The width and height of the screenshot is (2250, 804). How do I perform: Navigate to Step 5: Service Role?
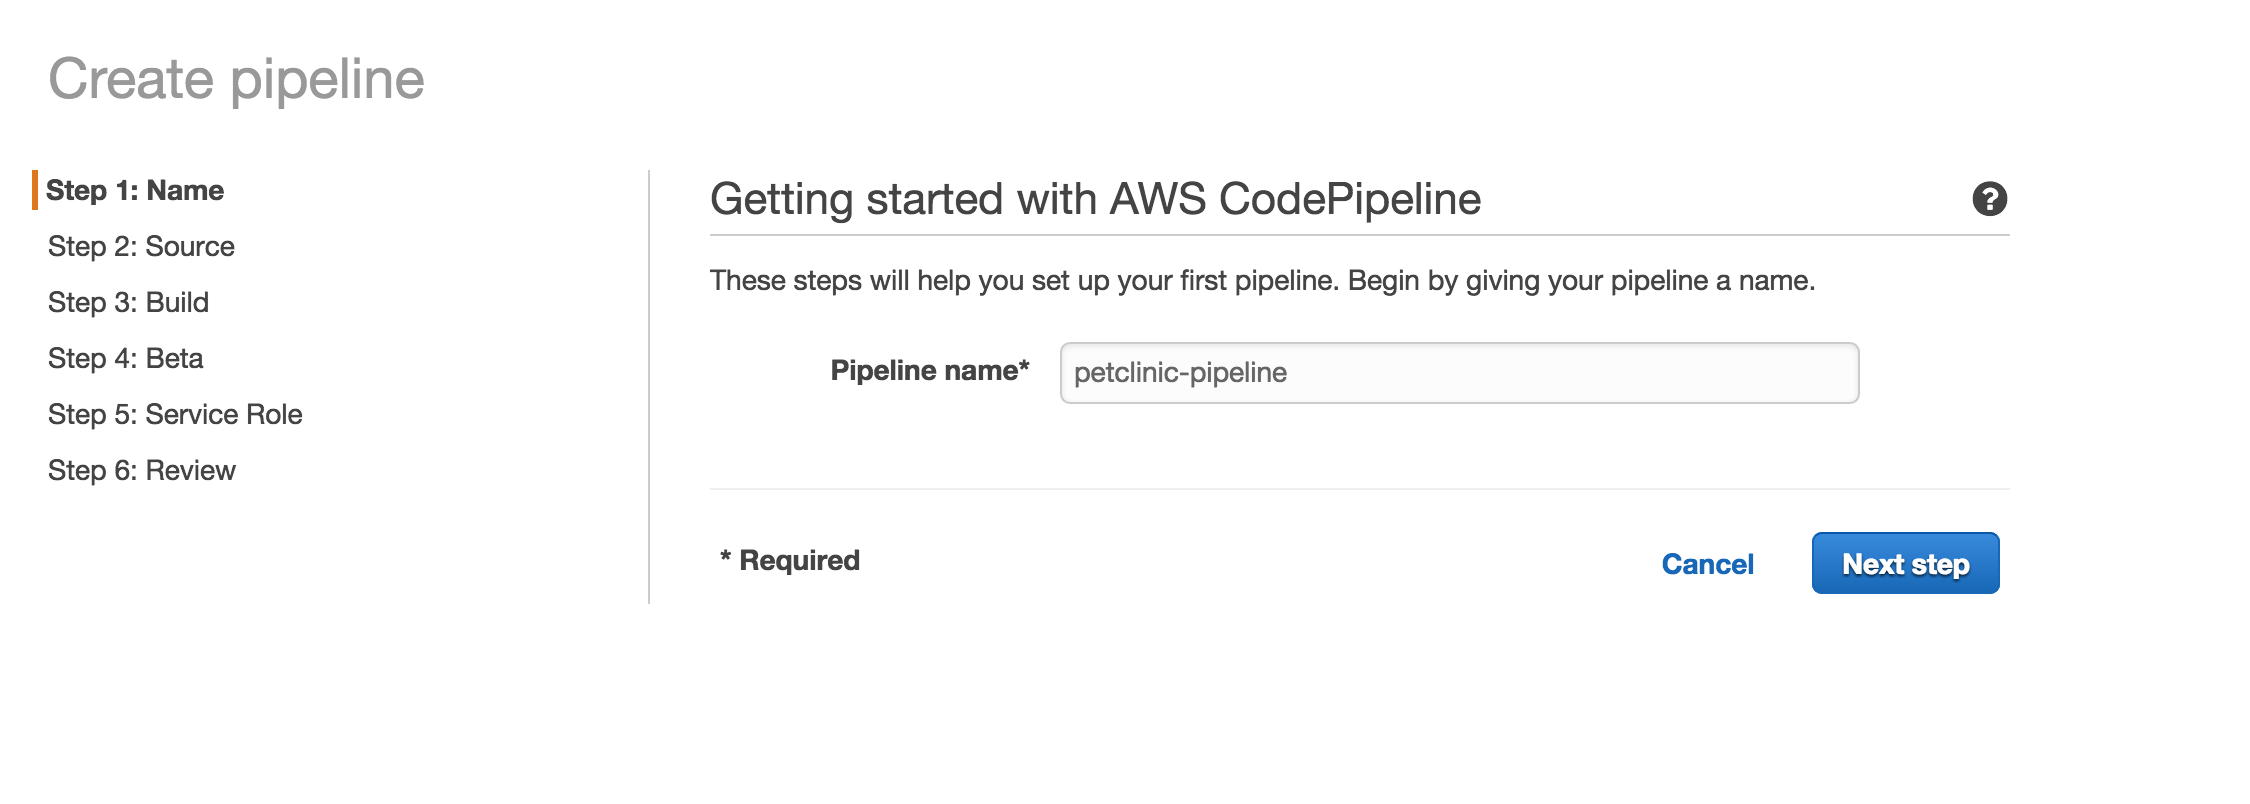click(x=175, y=415)
